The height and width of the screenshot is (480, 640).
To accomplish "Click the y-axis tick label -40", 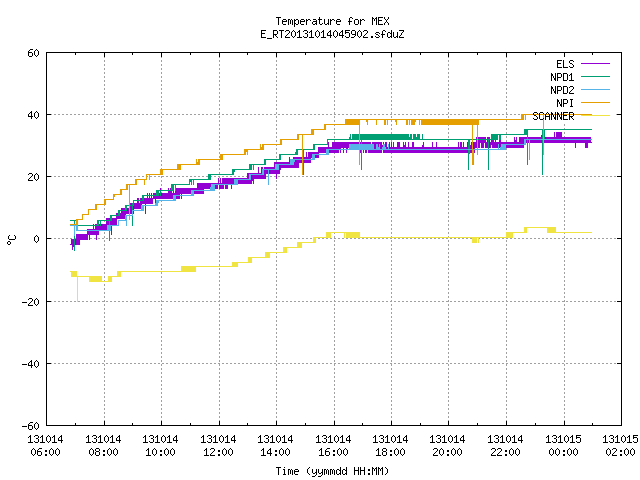I will 31,364.
